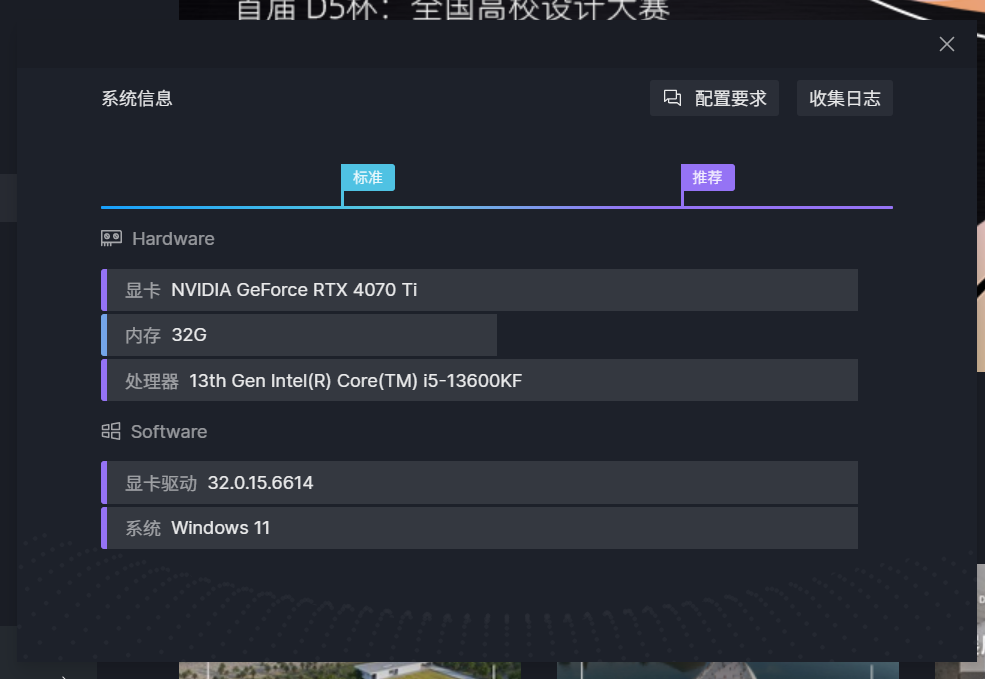The image size is (985, 679).
Task: Click the Software section label
Action: (x=169, y=432)
